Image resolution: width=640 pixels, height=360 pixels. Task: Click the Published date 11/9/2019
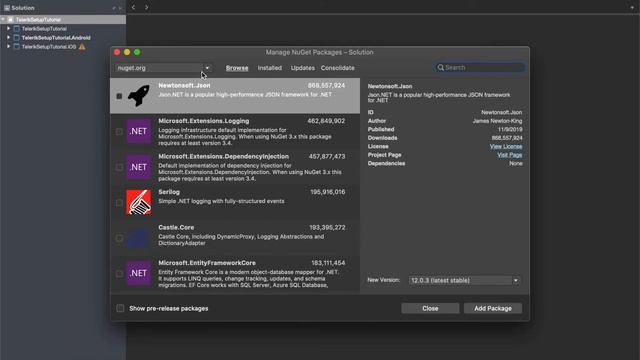510,129
